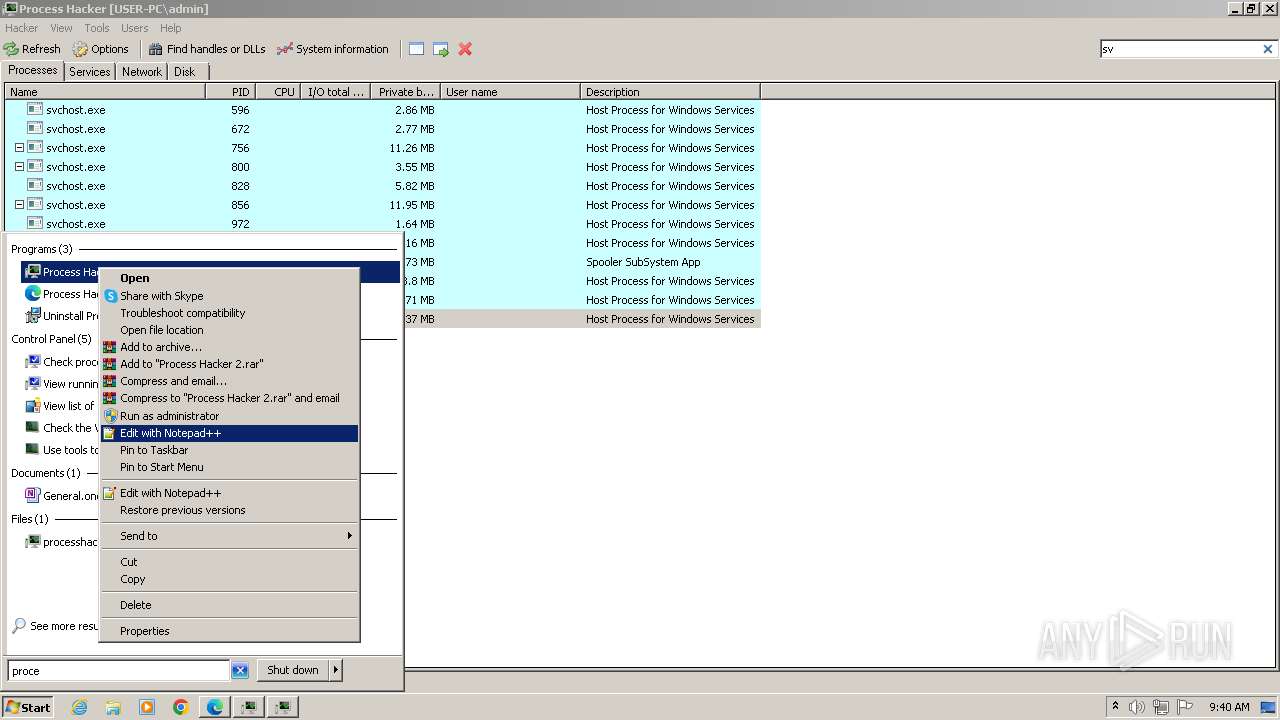Click the Shut down button
Viewport: 1280px width, 720px height.
(293, 670)
